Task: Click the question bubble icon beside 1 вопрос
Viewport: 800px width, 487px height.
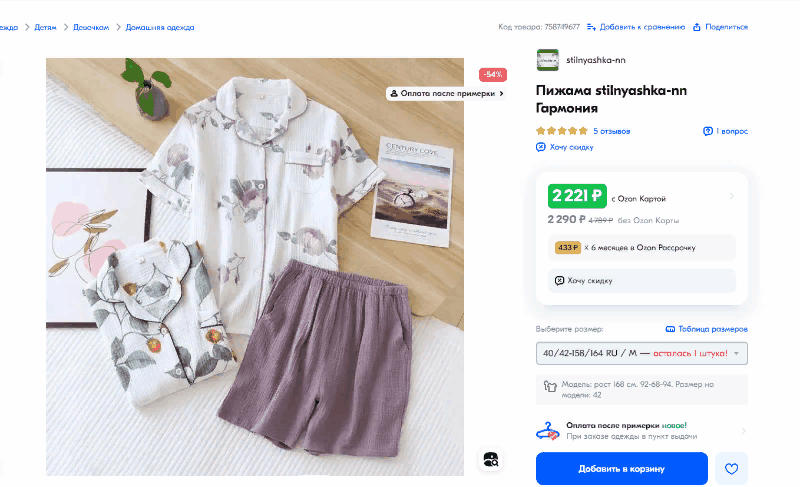Action: pos(707,131)
